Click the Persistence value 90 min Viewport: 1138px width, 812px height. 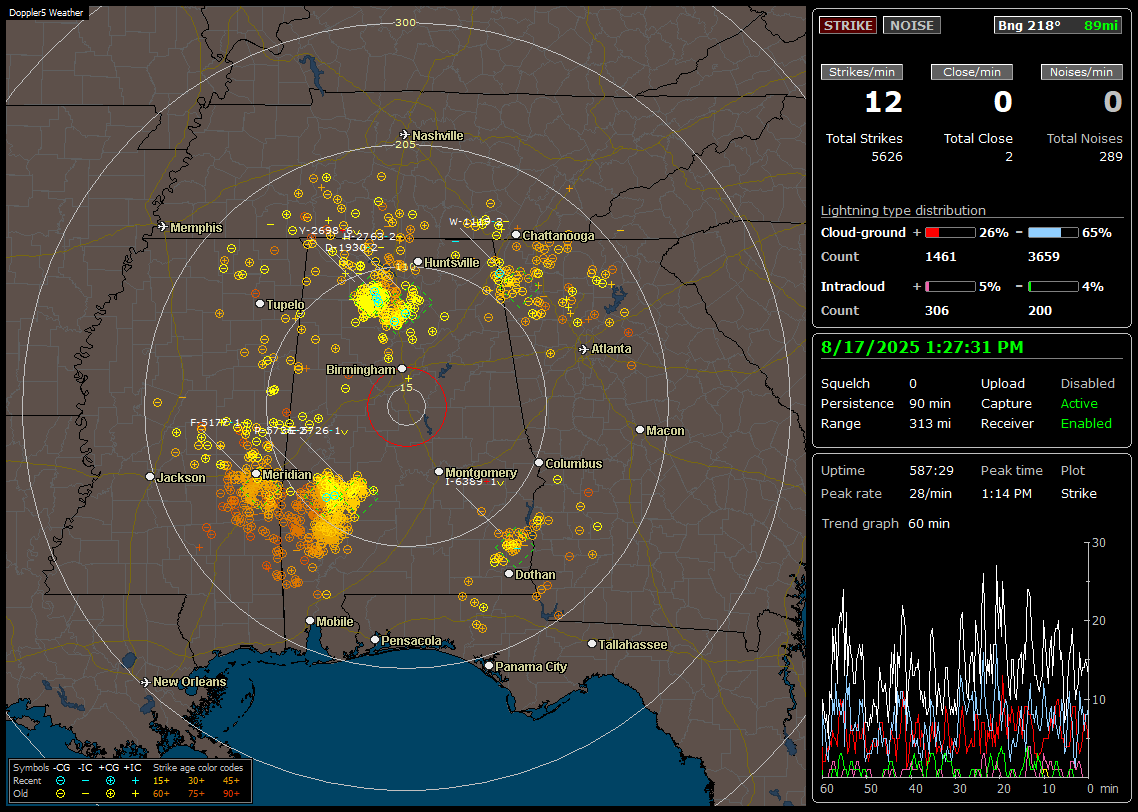pyautogui.click(x=930, y=403)
